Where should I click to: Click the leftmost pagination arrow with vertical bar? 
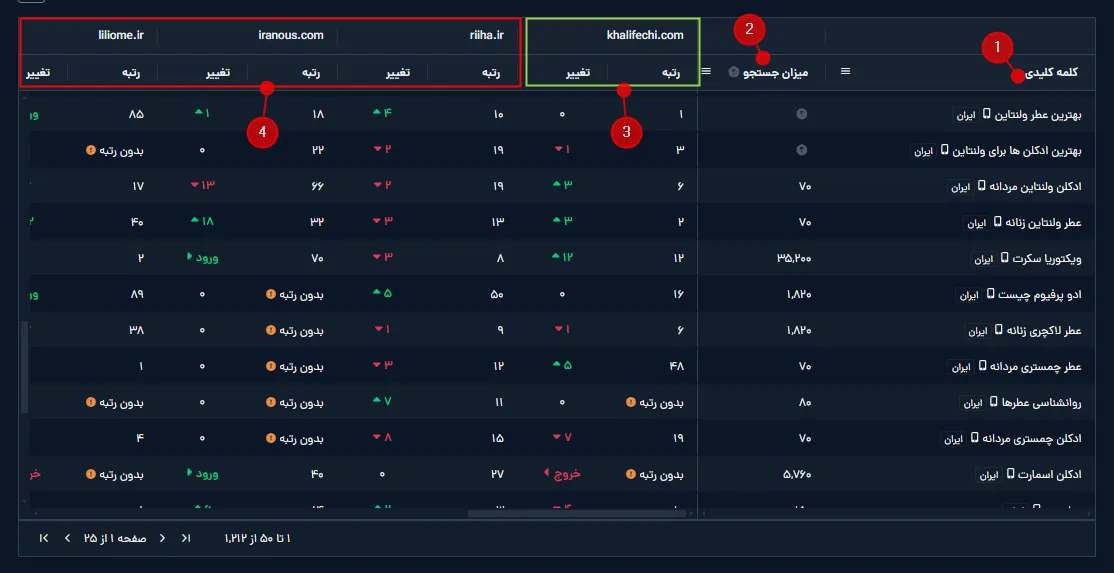[44, 539]
